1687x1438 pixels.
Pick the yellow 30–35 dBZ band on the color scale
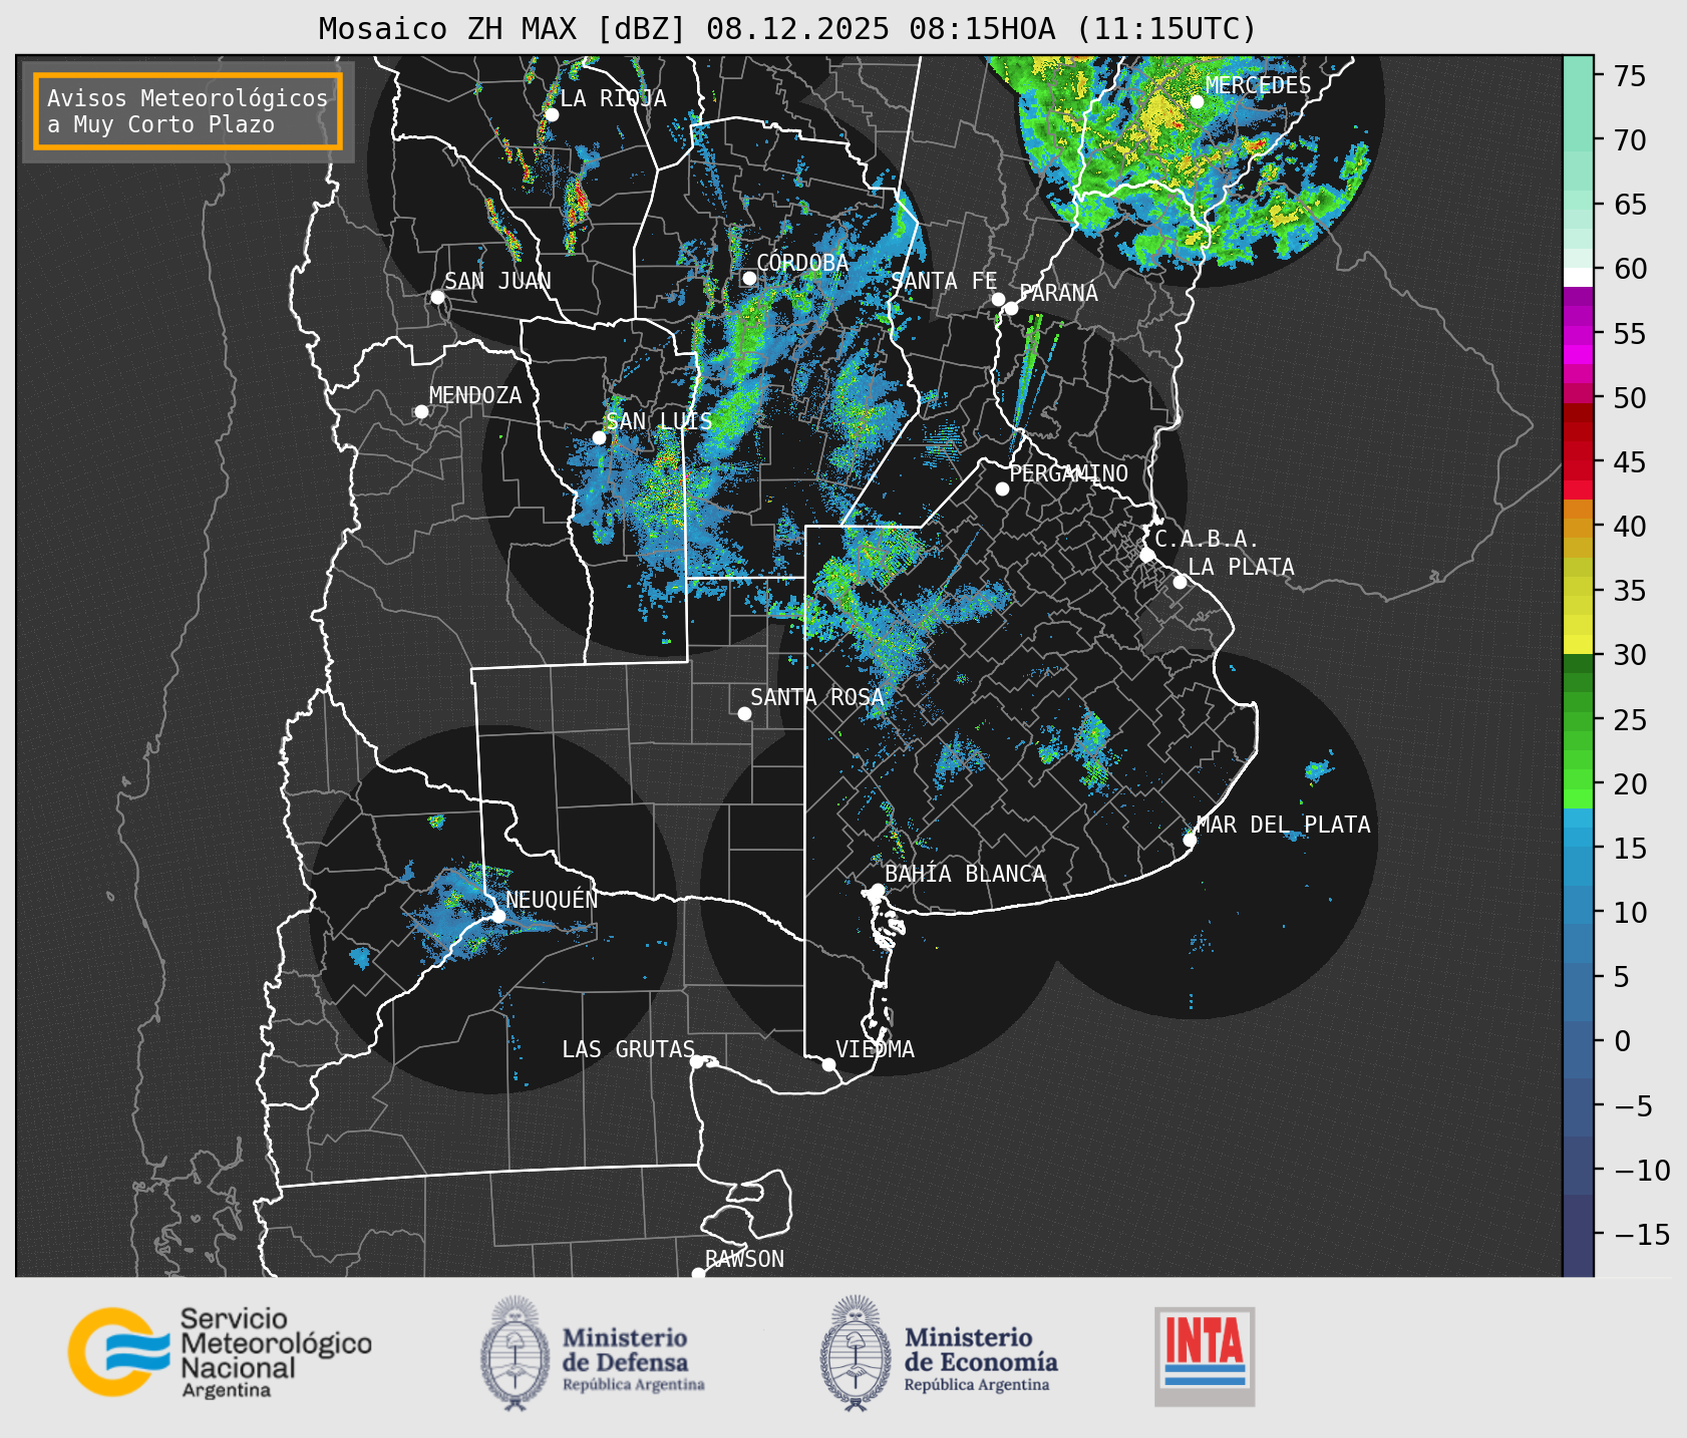[1578, 622]
